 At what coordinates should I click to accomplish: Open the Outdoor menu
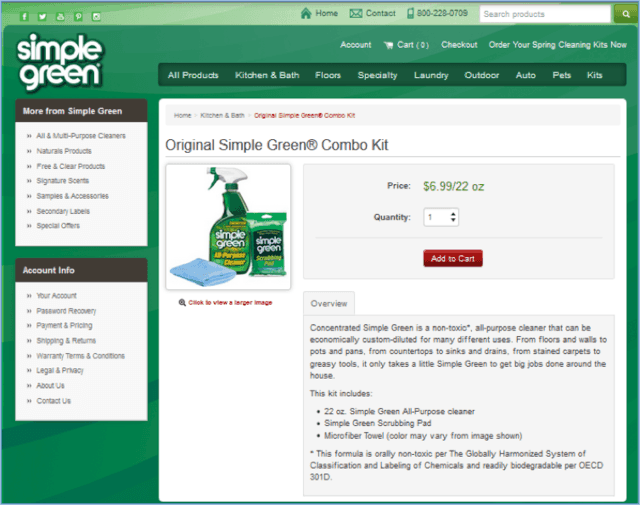pos(482,75)
